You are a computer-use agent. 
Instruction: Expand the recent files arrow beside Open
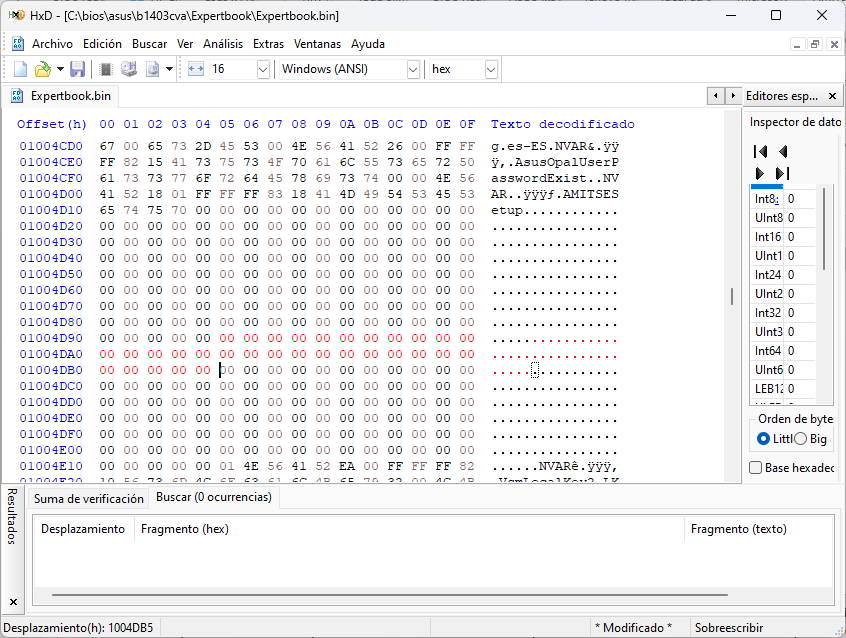point(60,69)
